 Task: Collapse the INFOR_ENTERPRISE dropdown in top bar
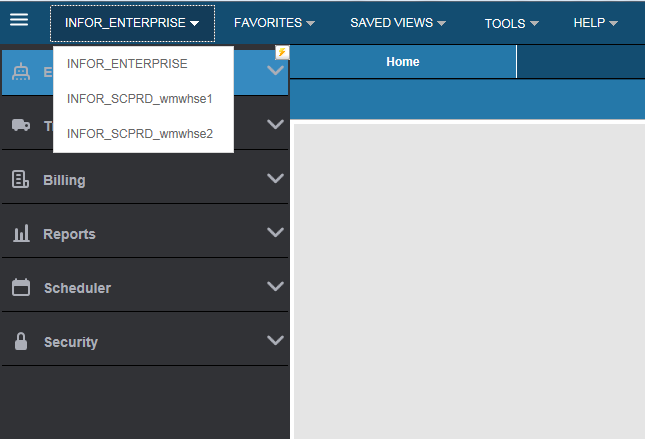point(132,22)
